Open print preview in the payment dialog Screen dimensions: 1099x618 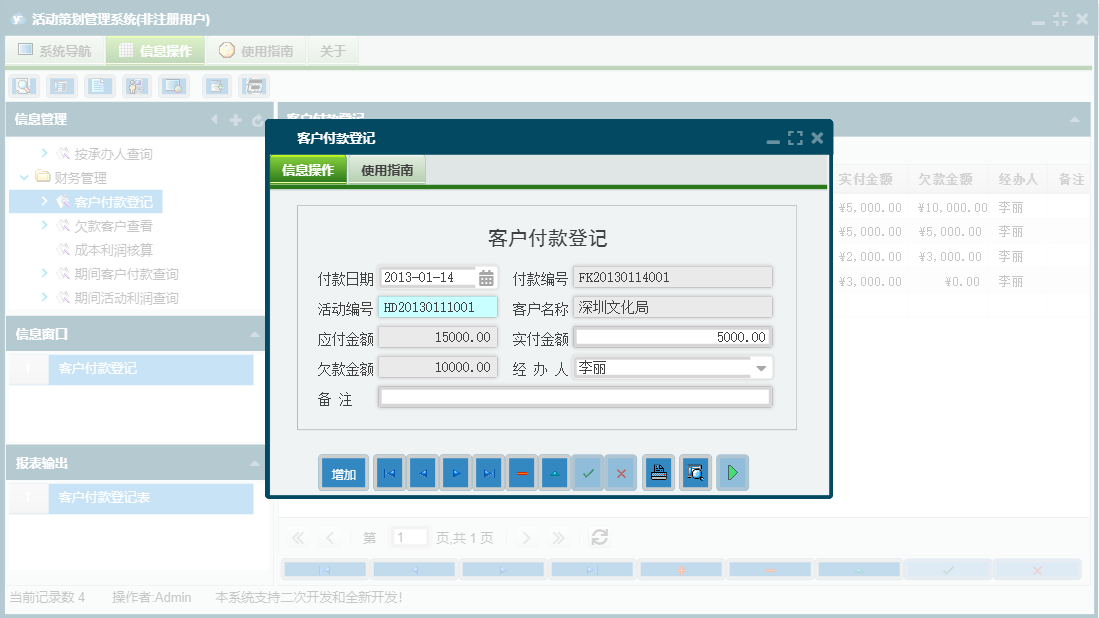click(x=695, y=472)
